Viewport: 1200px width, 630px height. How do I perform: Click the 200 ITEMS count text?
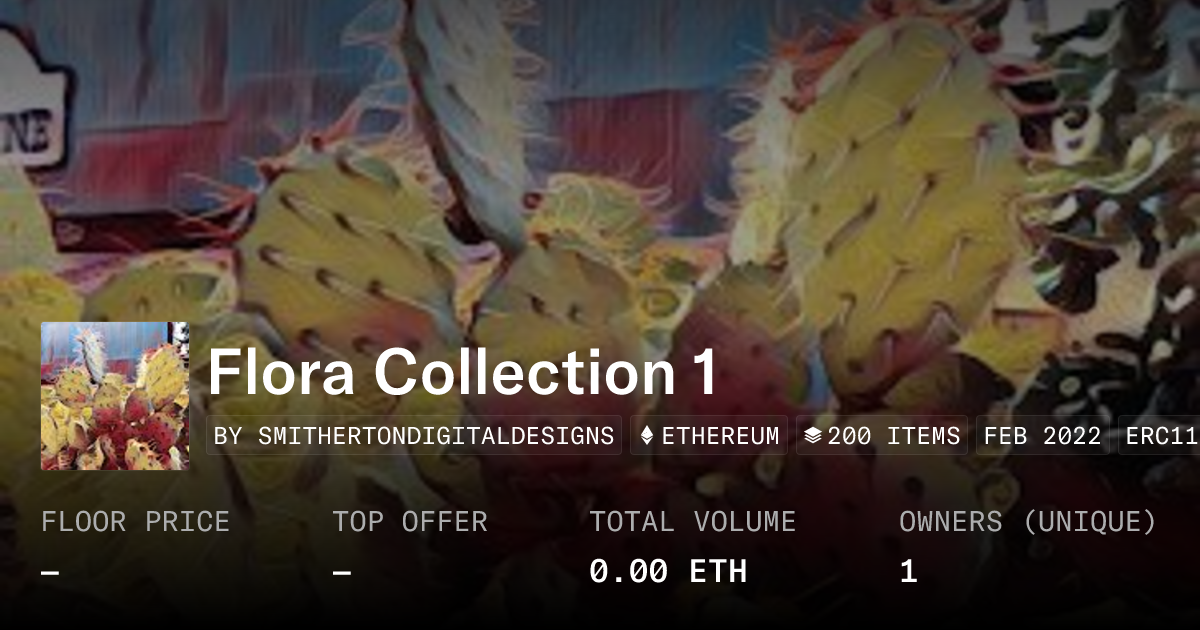(894, 436)
